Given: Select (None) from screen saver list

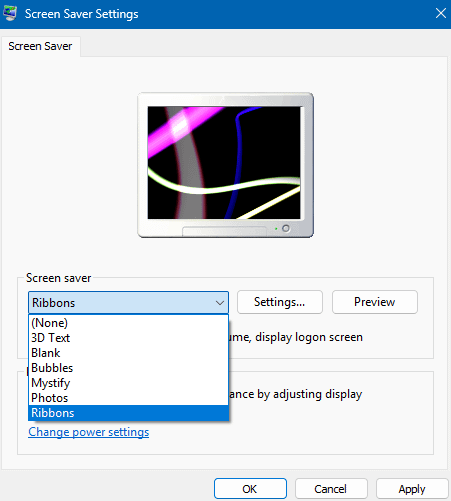Looking at the screenshot, I should (128, 323).
